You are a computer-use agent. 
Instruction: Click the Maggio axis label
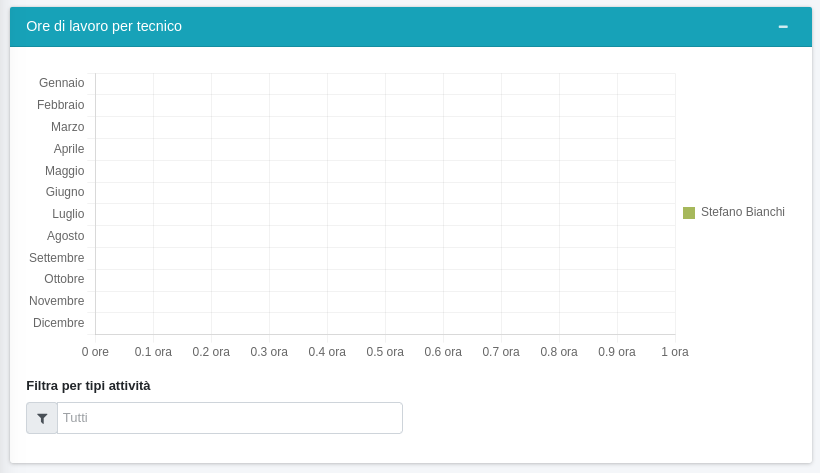(x=65, y=171)
